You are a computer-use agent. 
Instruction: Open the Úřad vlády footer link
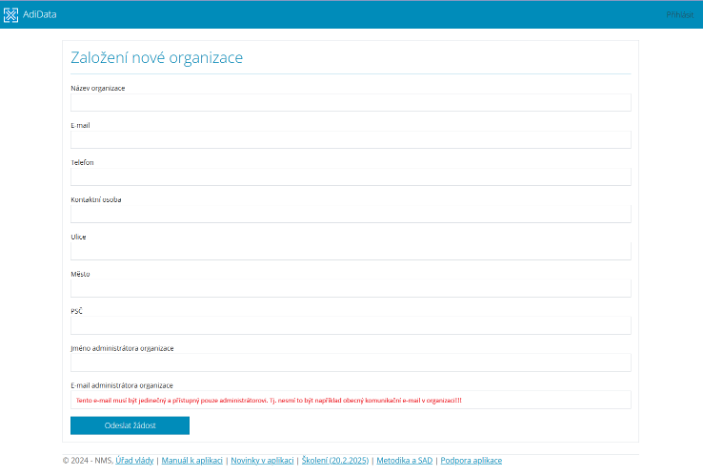(134, 461)
